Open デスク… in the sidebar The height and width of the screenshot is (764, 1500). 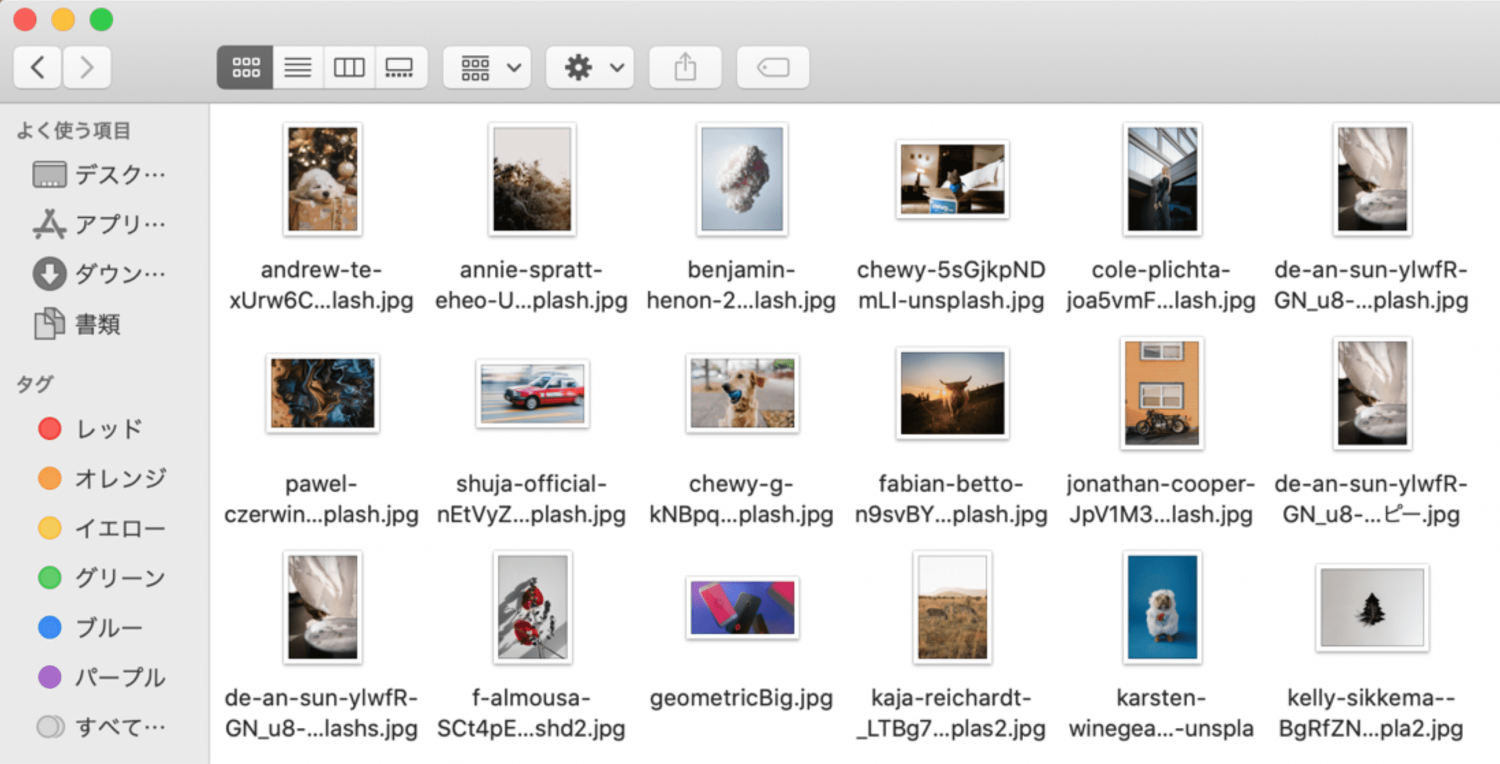coord(98,175)
